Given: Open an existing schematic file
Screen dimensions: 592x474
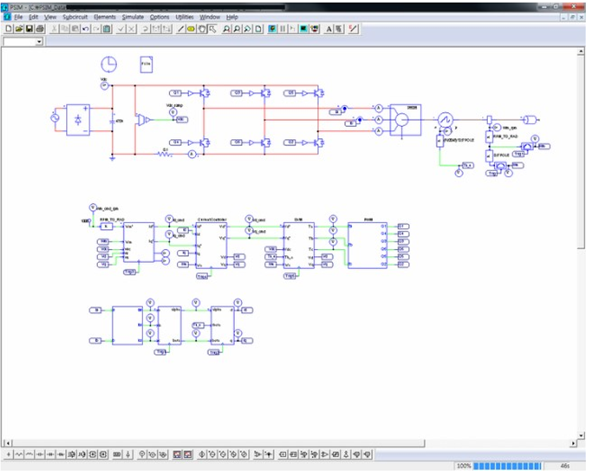Looking at the screenshot, I should [x=19, y=29].
